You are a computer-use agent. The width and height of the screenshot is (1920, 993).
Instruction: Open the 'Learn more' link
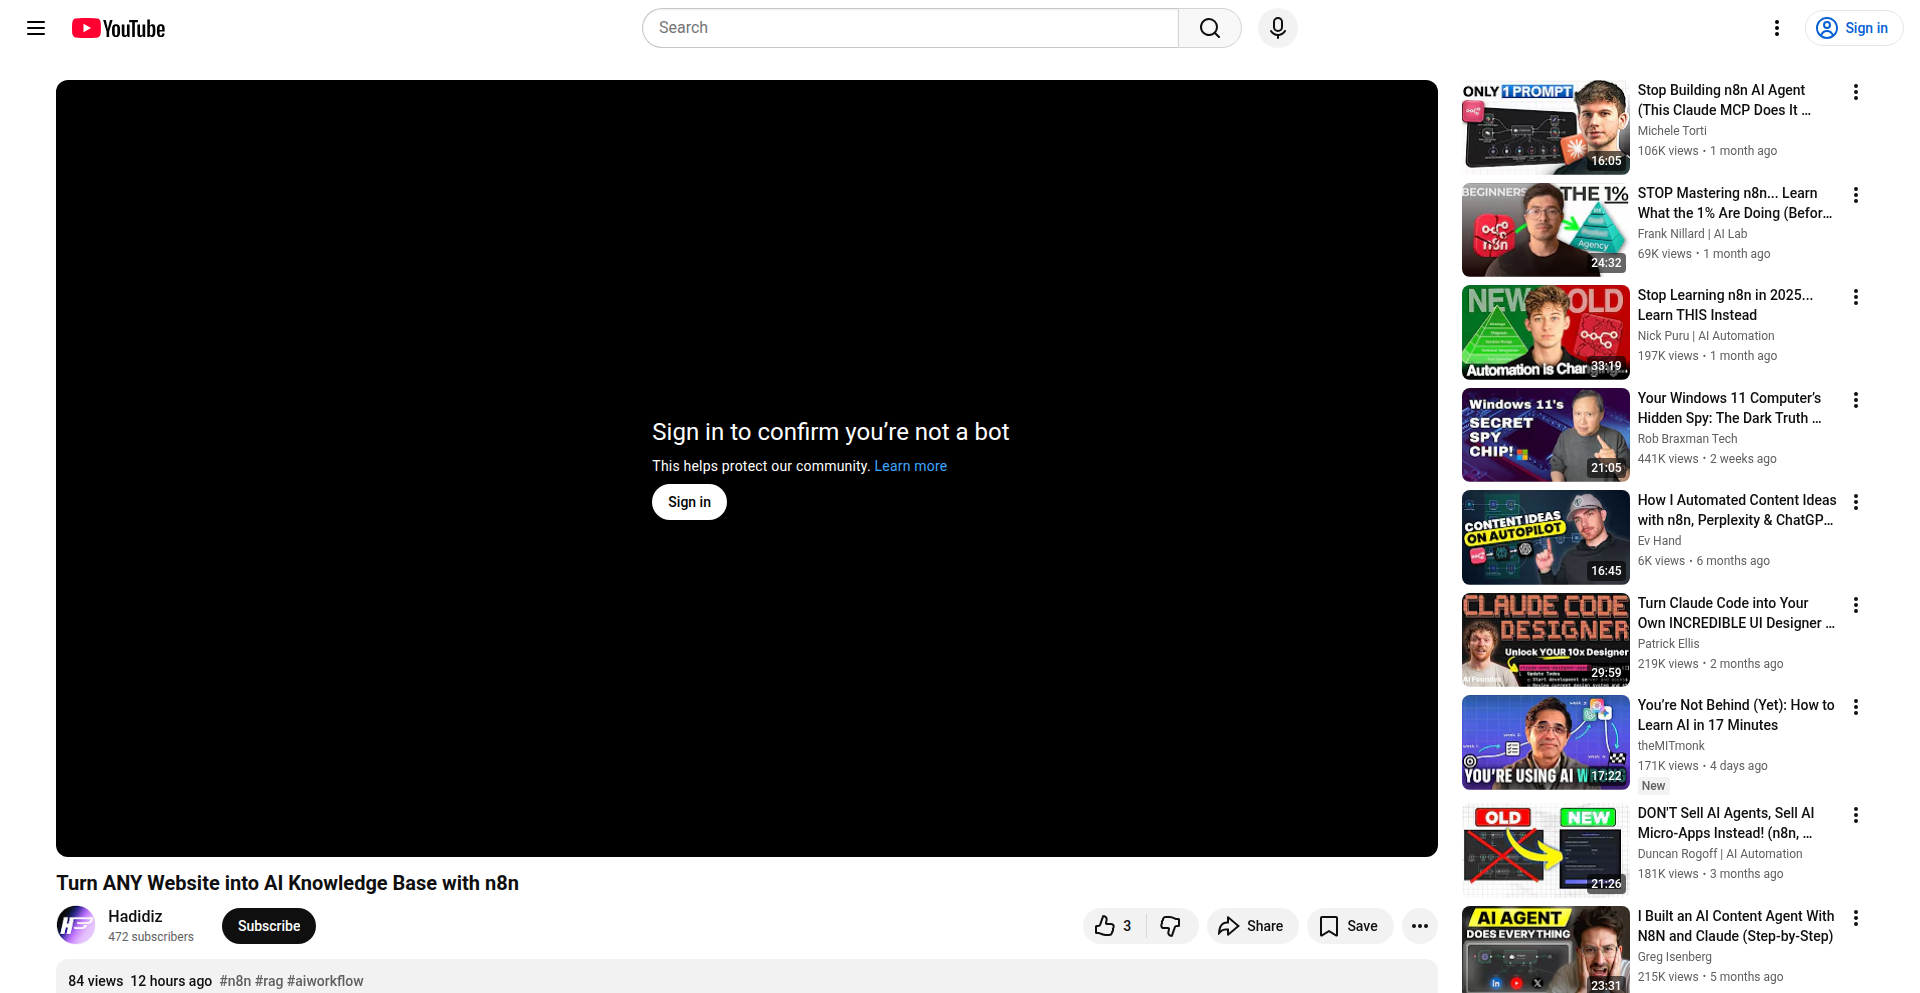pos(910,466)
